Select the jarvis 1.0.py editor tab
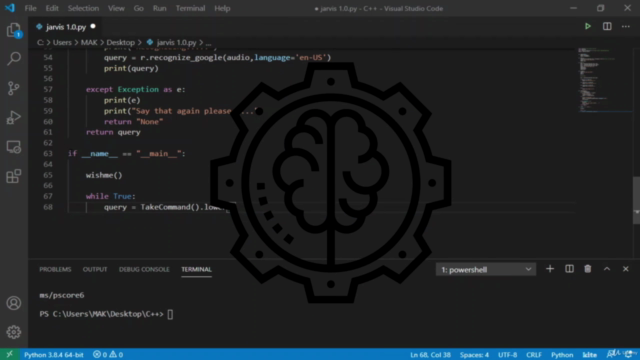 (x=65, y=27)
